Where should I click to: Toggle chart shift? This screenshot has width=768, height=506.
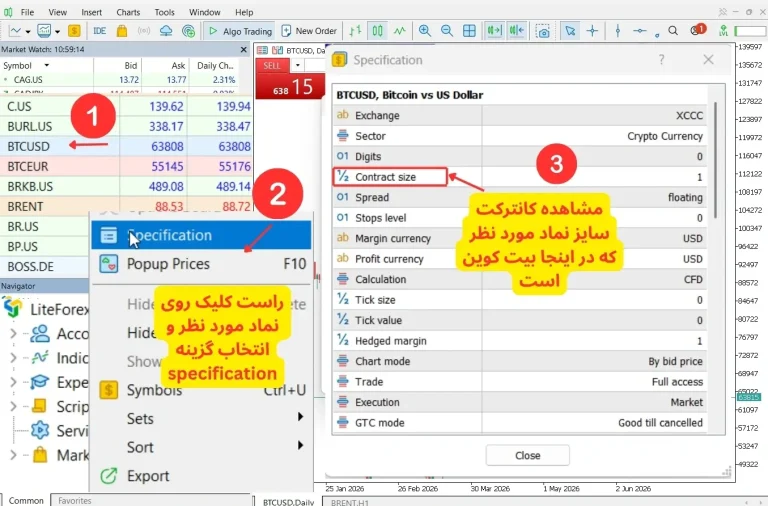coord(517,31)
